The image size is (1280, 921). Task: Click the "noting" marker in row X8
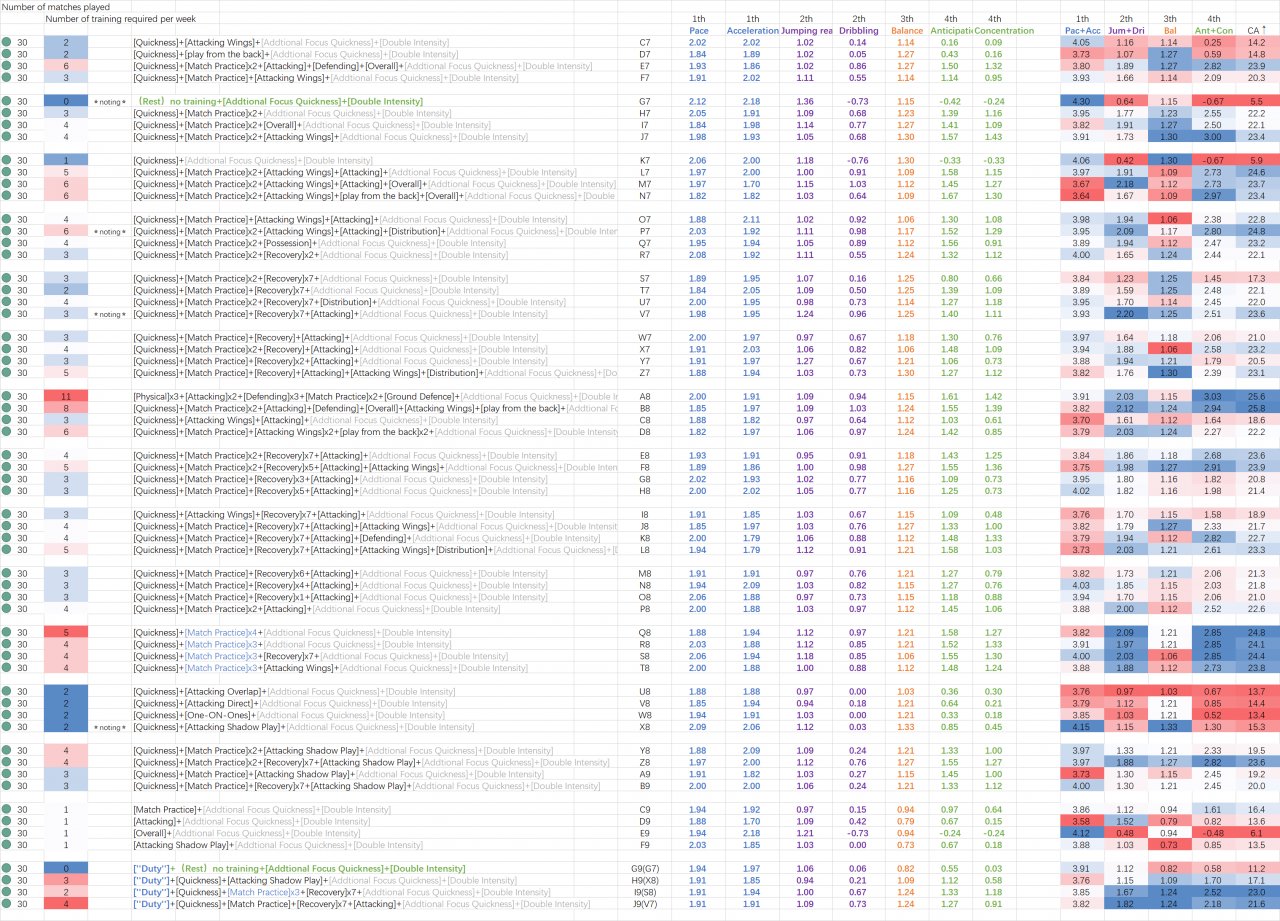click(x=109, y=727)
